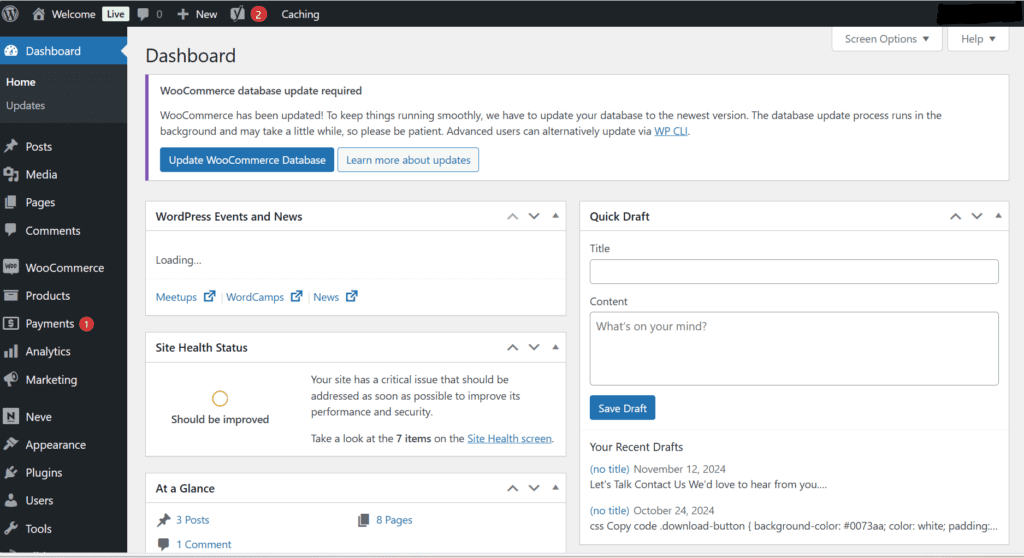Click the plus New icon in the admin bar

183,14
